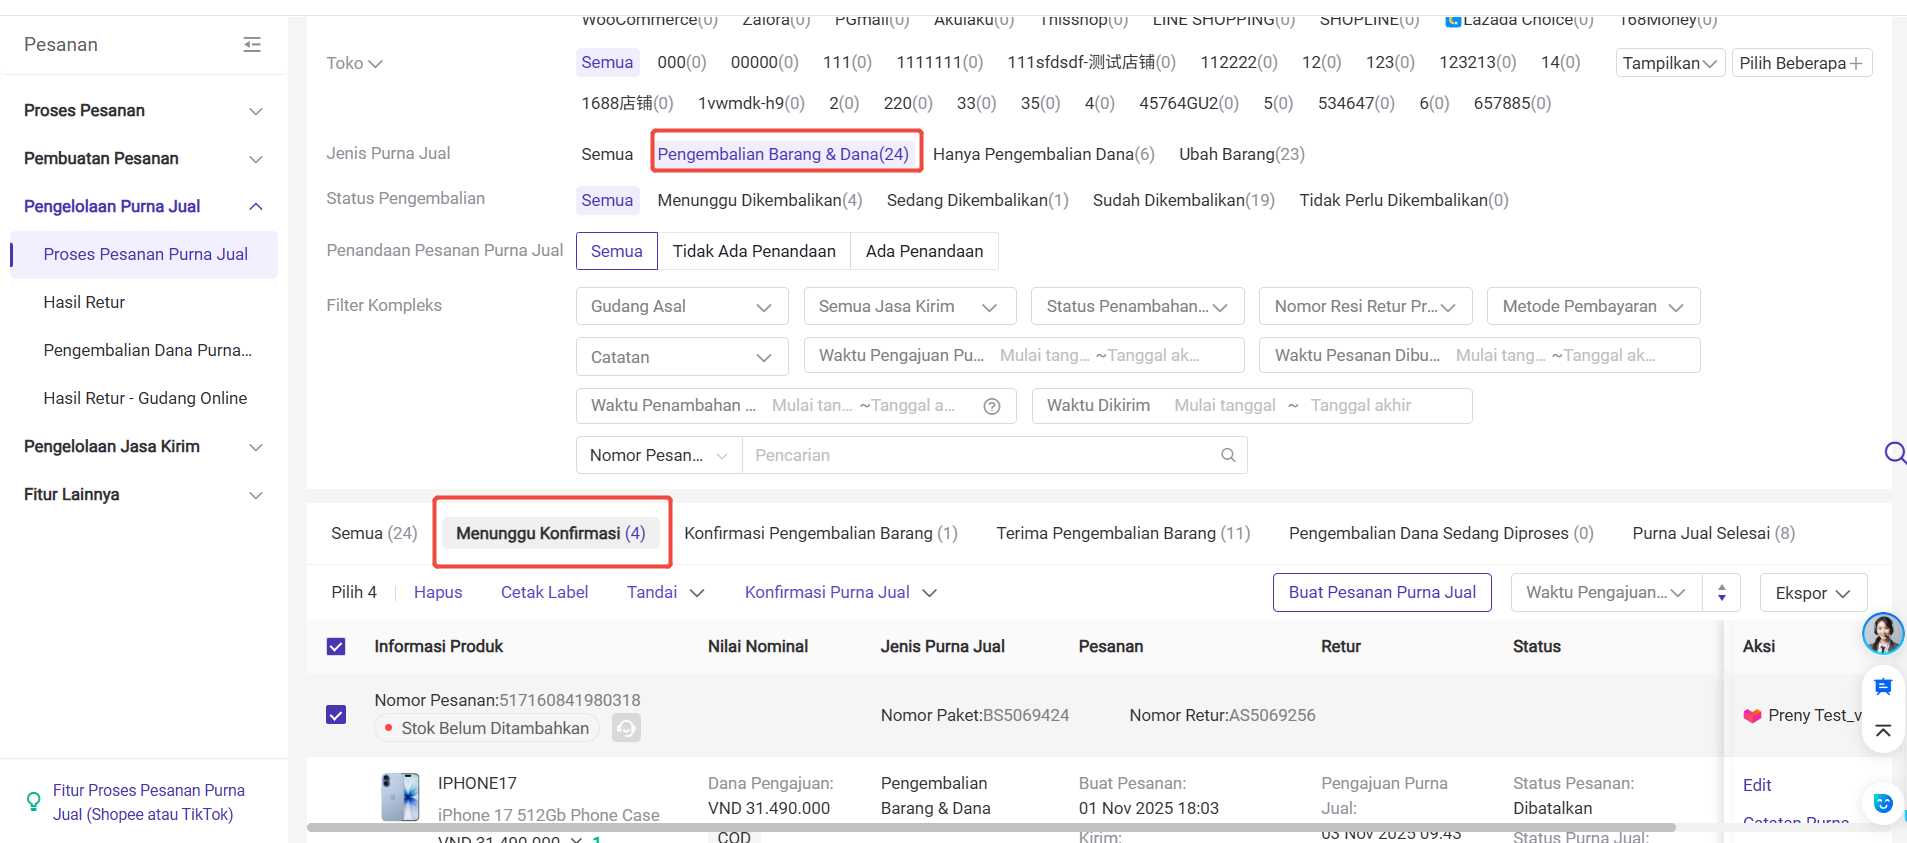The width and height of the screenshot is (1907, 843).
Task: Click the Buat Pesanan Purna Jual button
Action: coord(1381,593)
